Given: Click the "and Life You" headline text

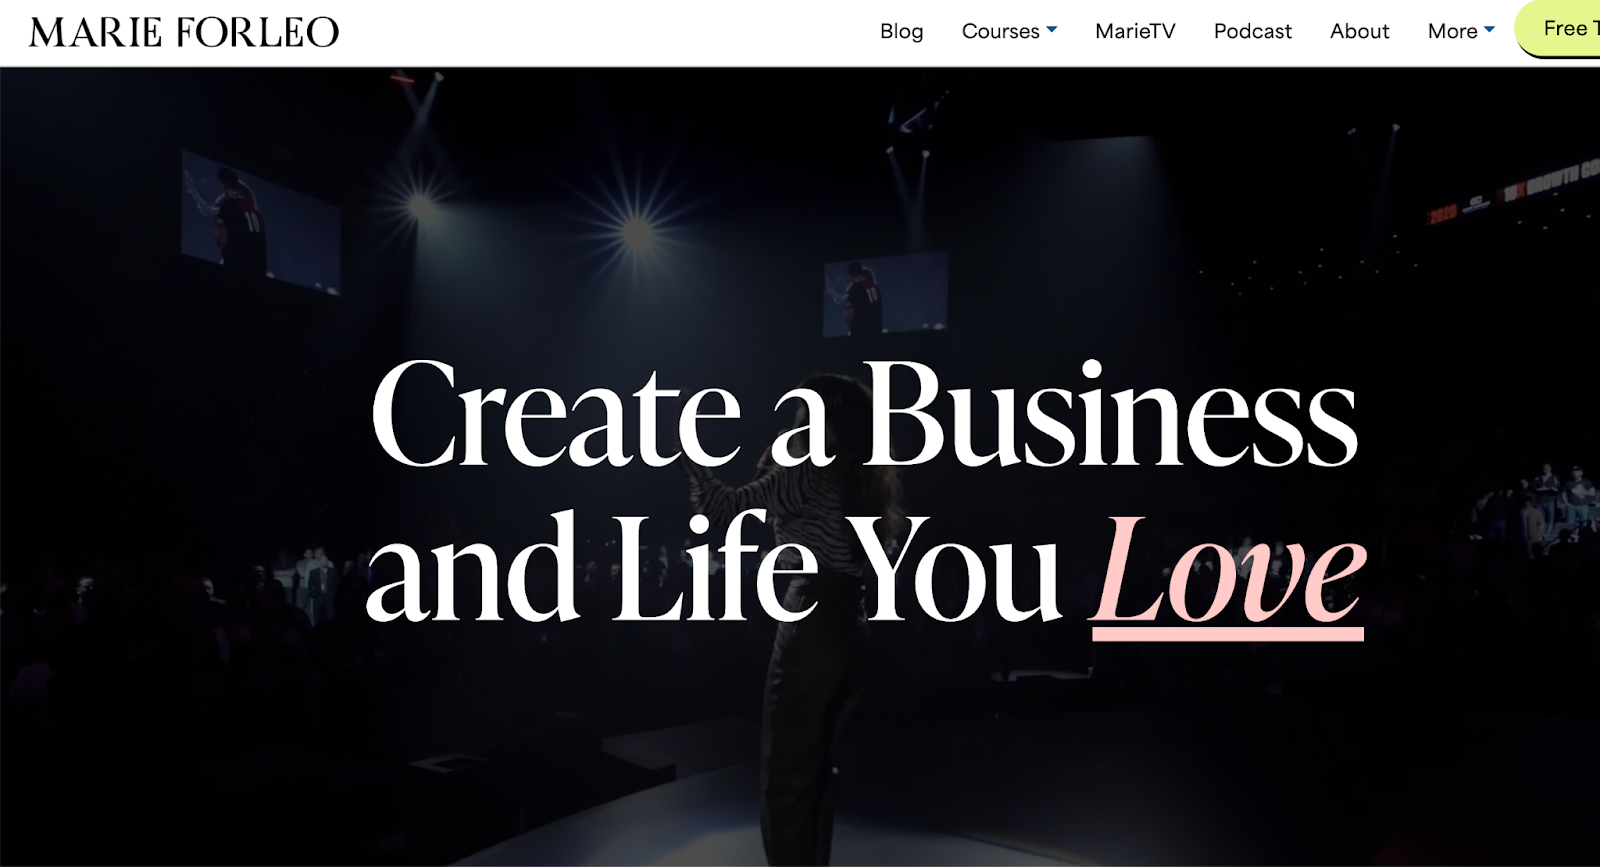Looking at the screenshot, I should pos(714,567).
